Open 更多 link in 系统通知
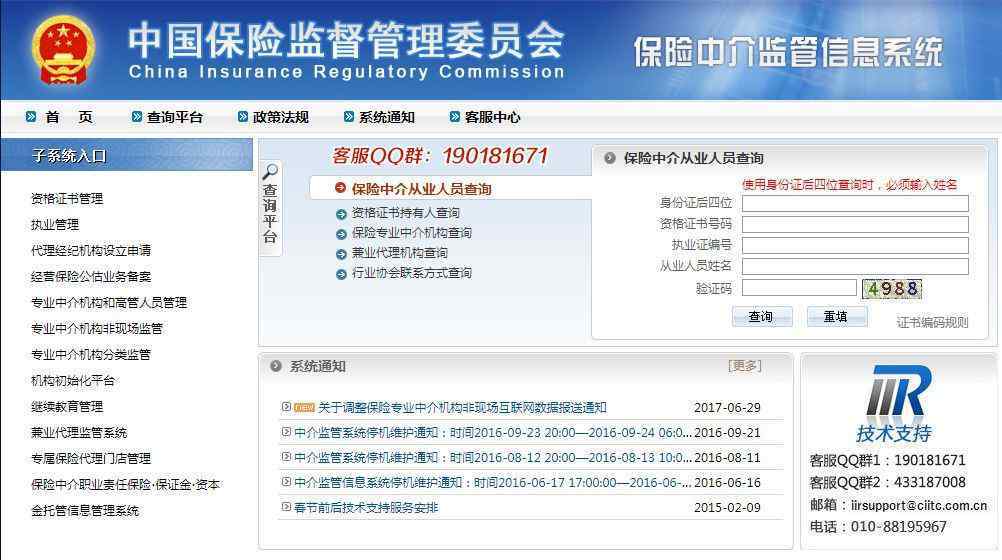The width and height of the screenshot is (1002, 560). click(744, 366)
